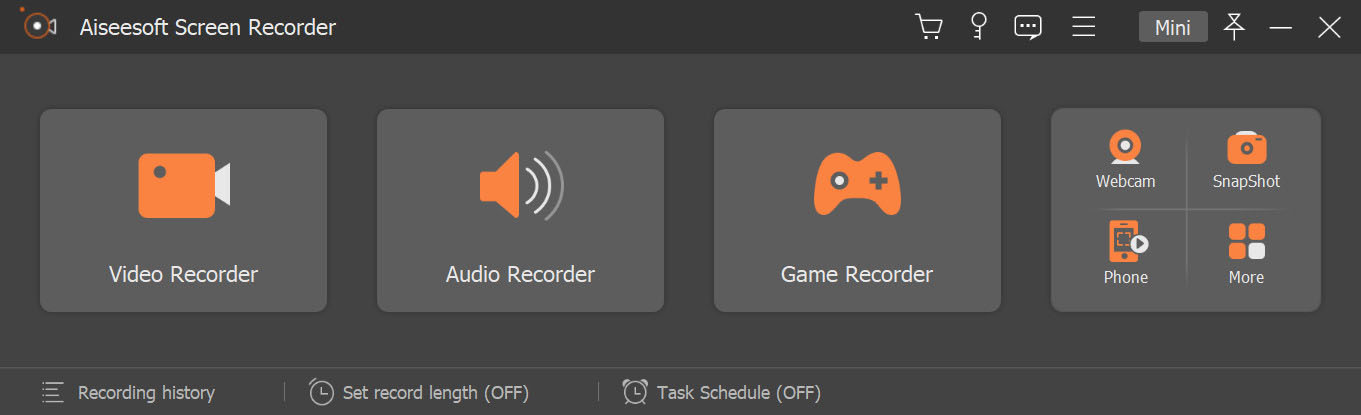Image resolution: width=1361 pixels, height=415 pixels.
Task: Toggle Set record length option
Action: (435, 393)
